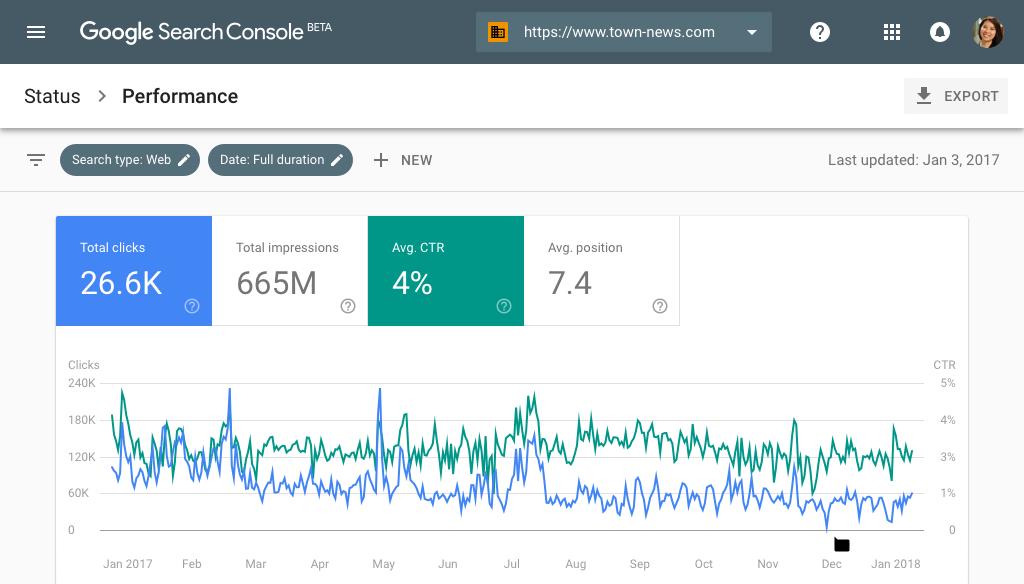This screenshot has width=1024, height=584.
Task: Edit Search type: Web filter pencil
Action: [x=184, y=160]
